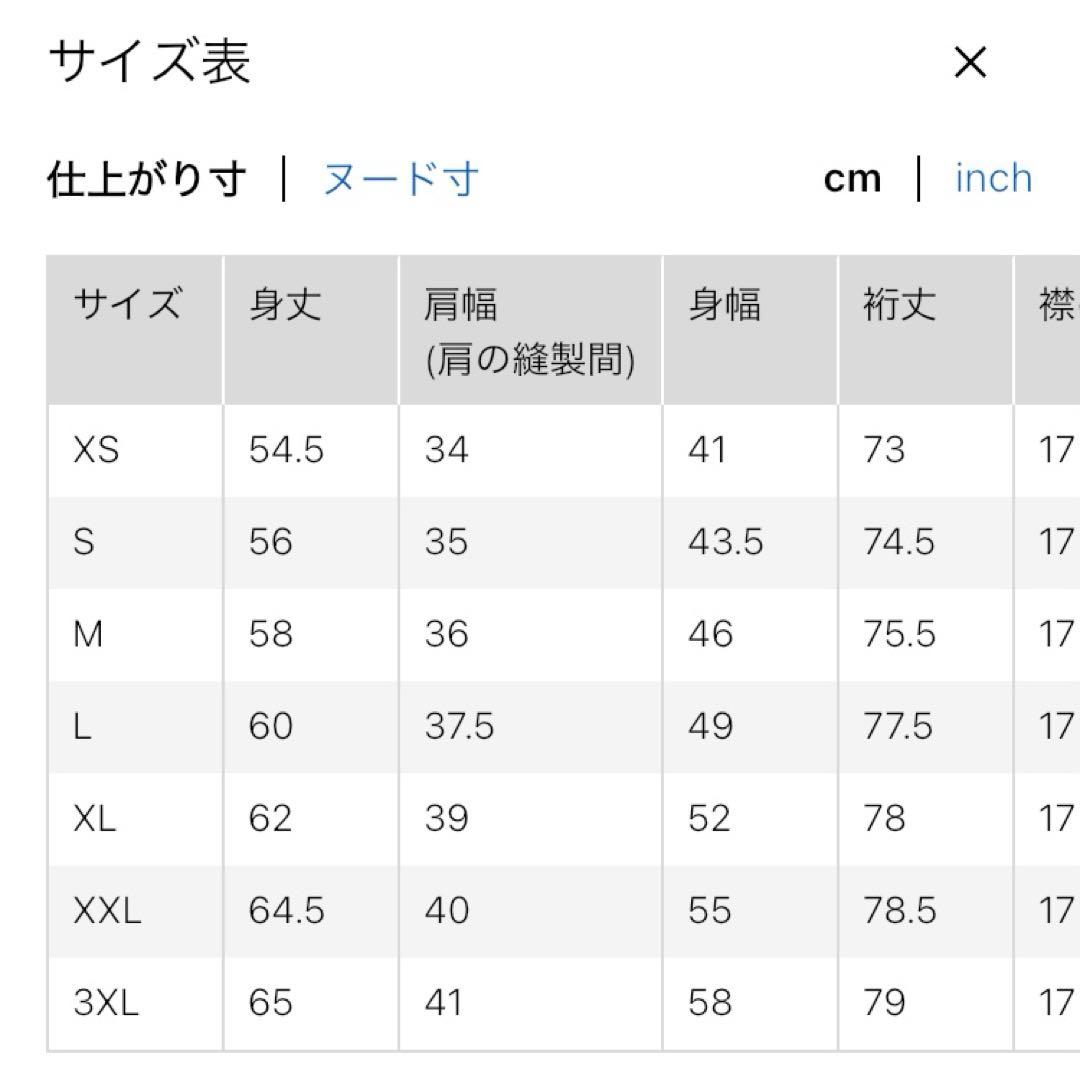Switch to the ヌード寸 tab
The width and height of the screenshot is (1080, 1080).
(400, 180)
